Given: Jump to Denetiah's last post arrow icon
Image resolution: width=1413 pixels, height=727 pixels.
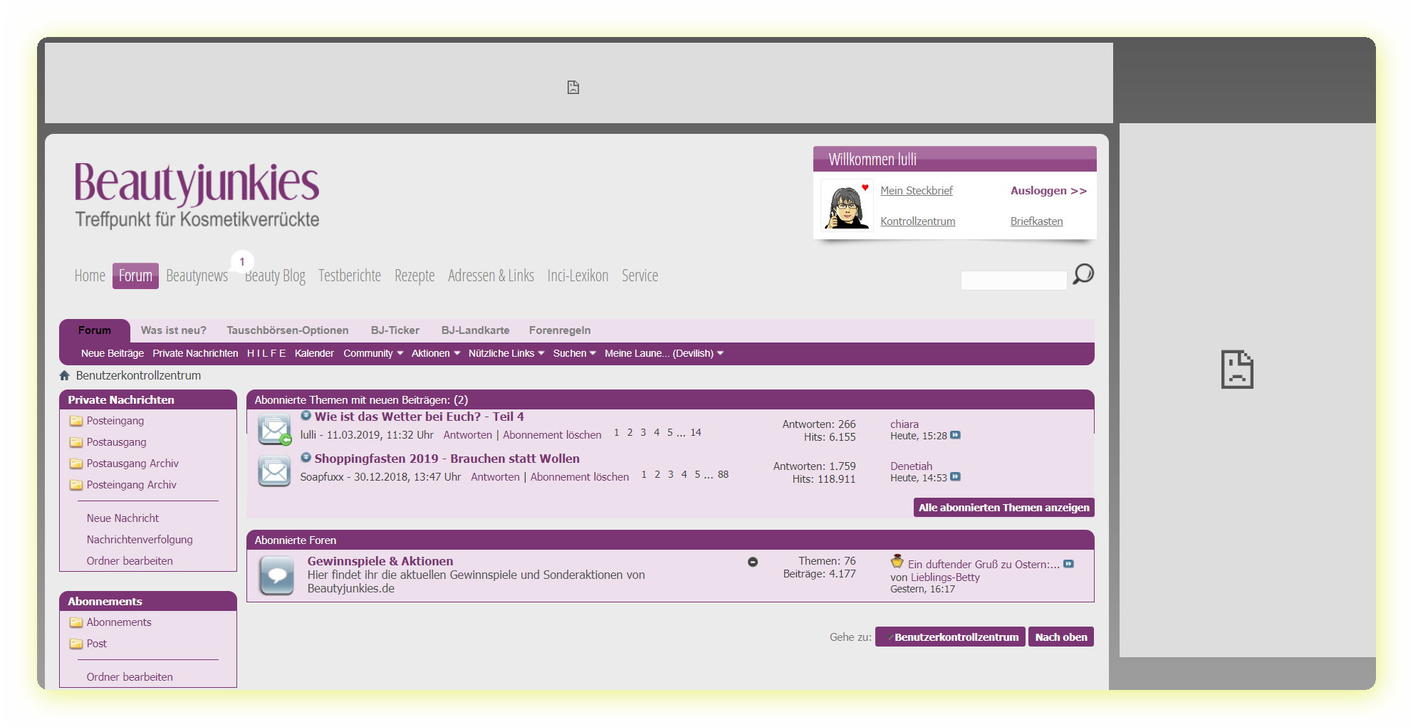Looking at the screenshot, I should tap(955, 478).
